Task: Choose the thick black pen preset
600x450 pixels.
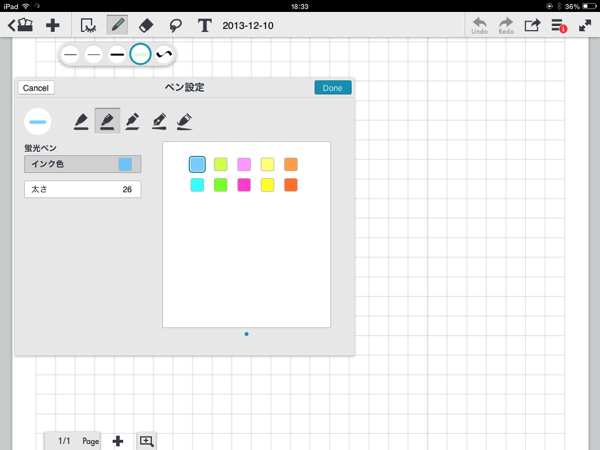Action: click(117, 54)
